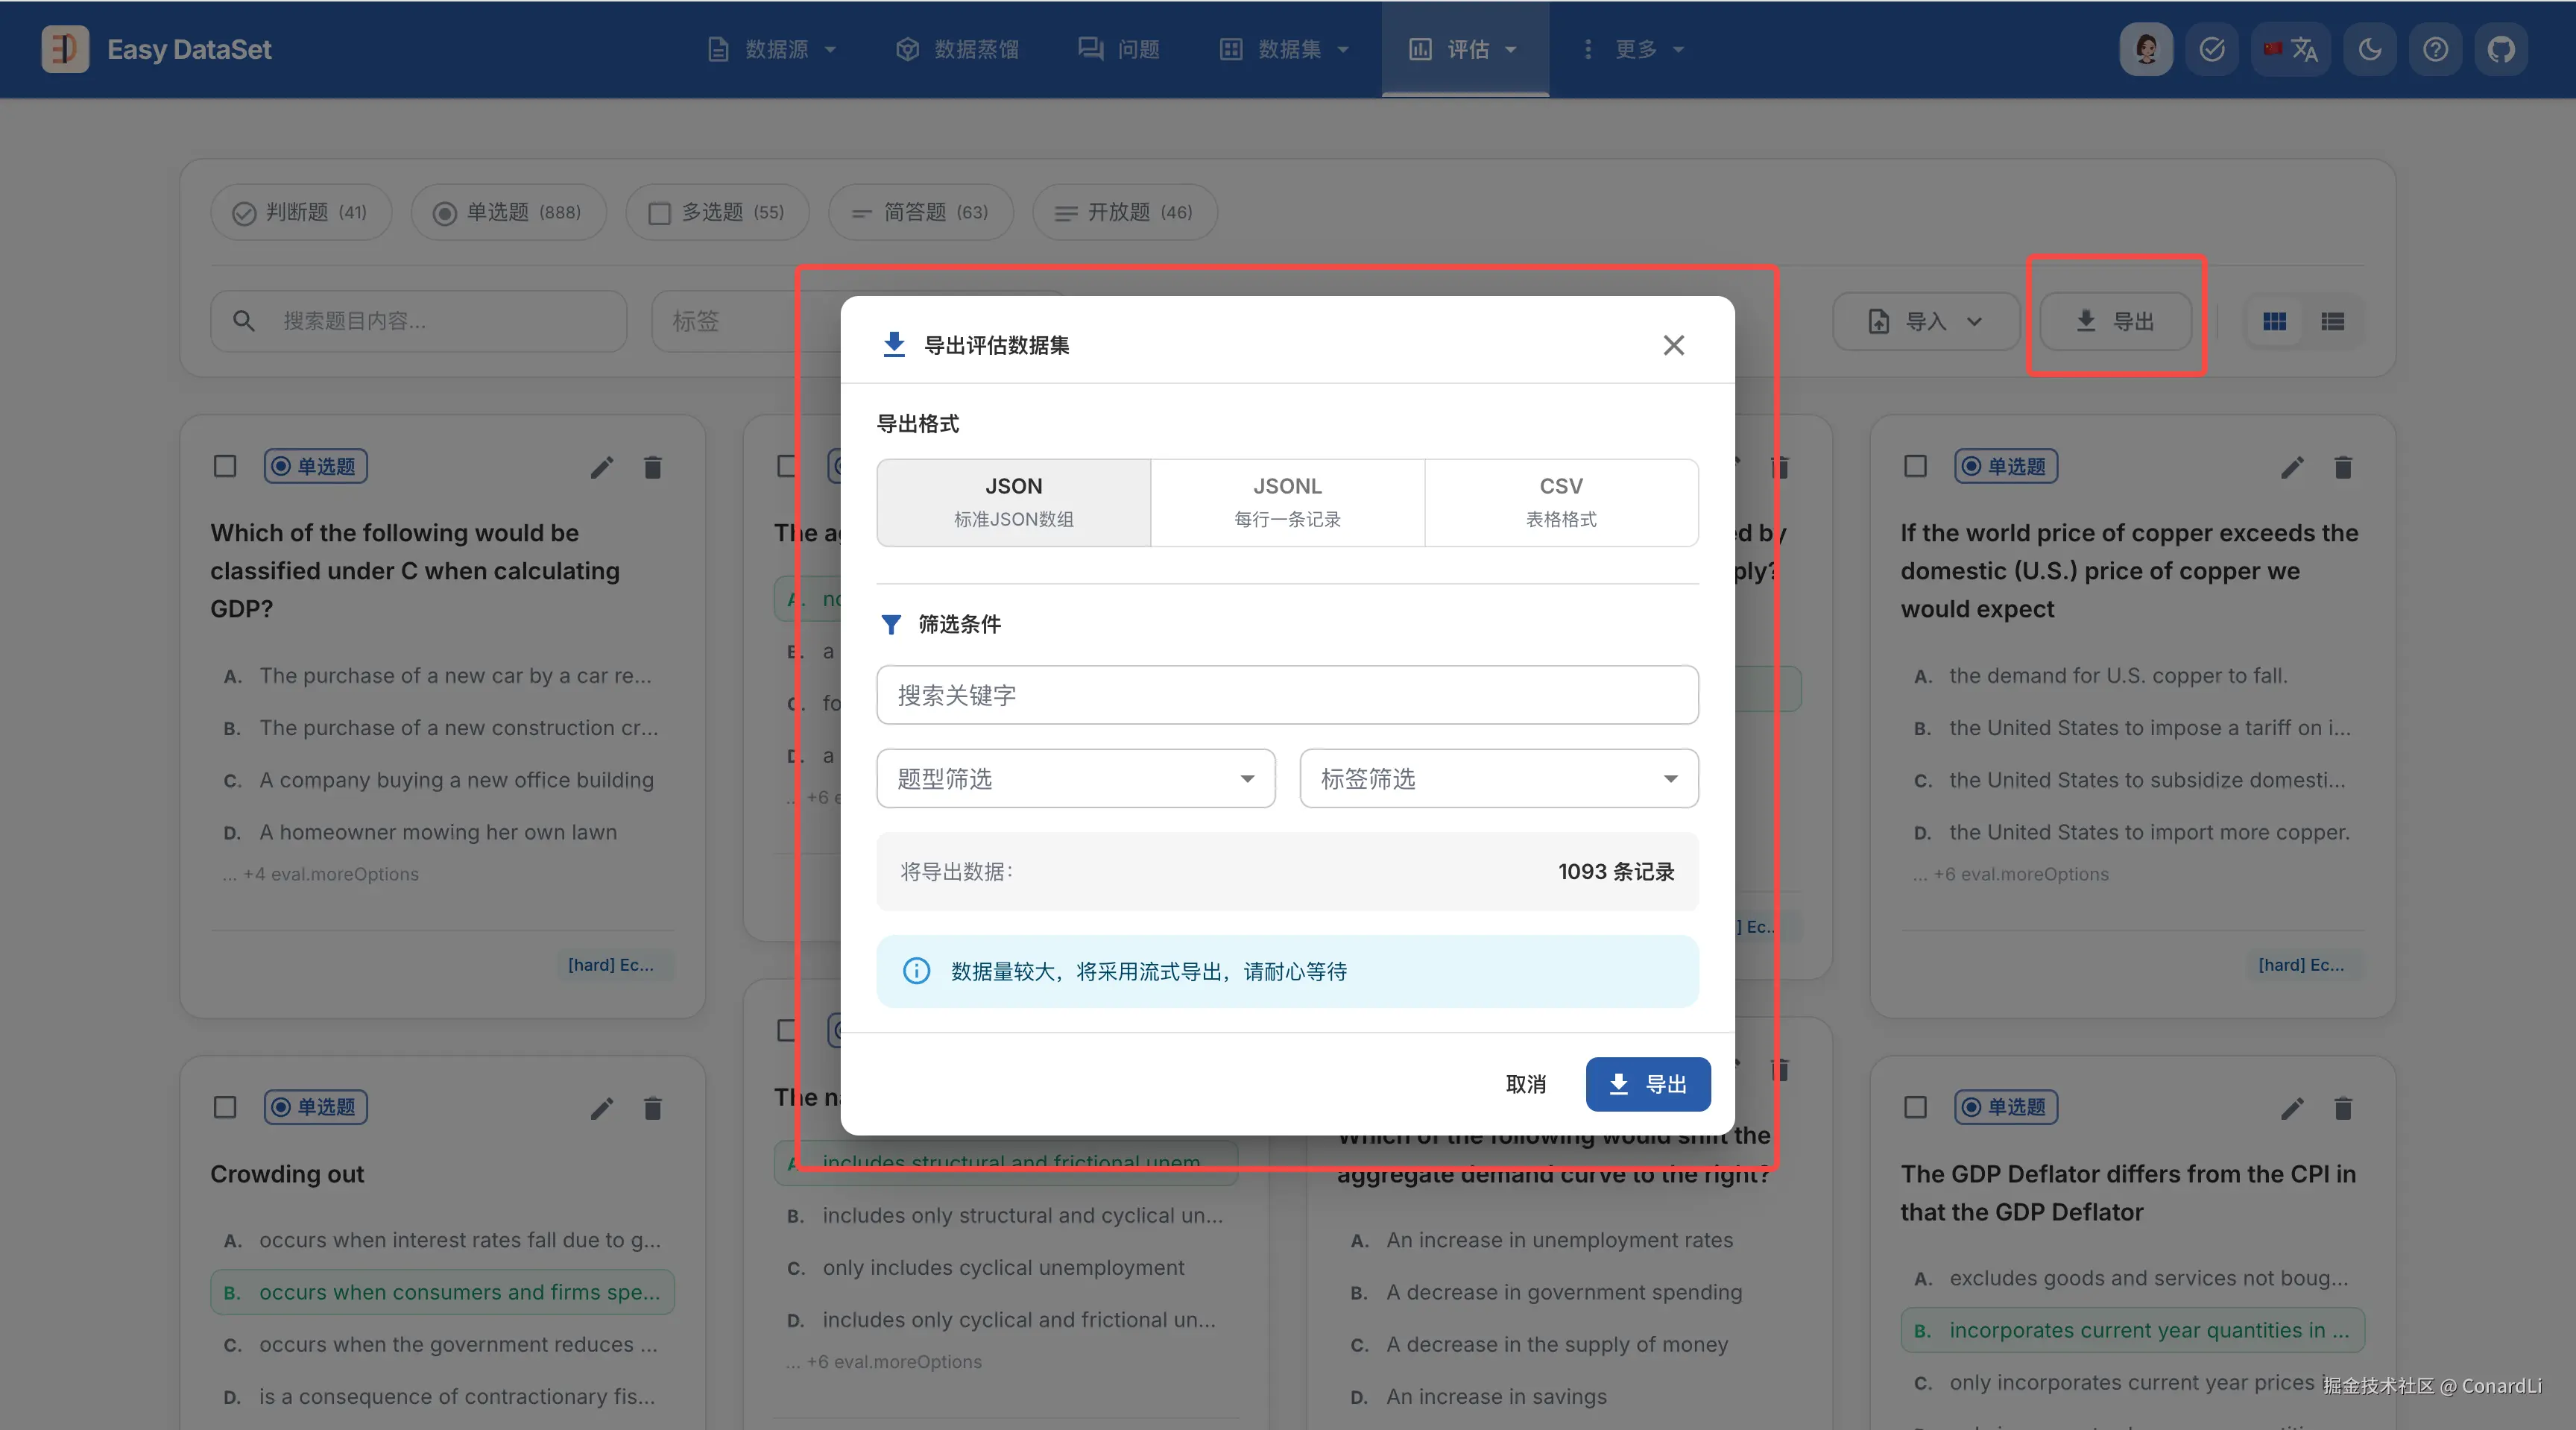Expand the 题型筛选 dropdown
Screen dimensions: 2576x1430
pos(1075,778)
